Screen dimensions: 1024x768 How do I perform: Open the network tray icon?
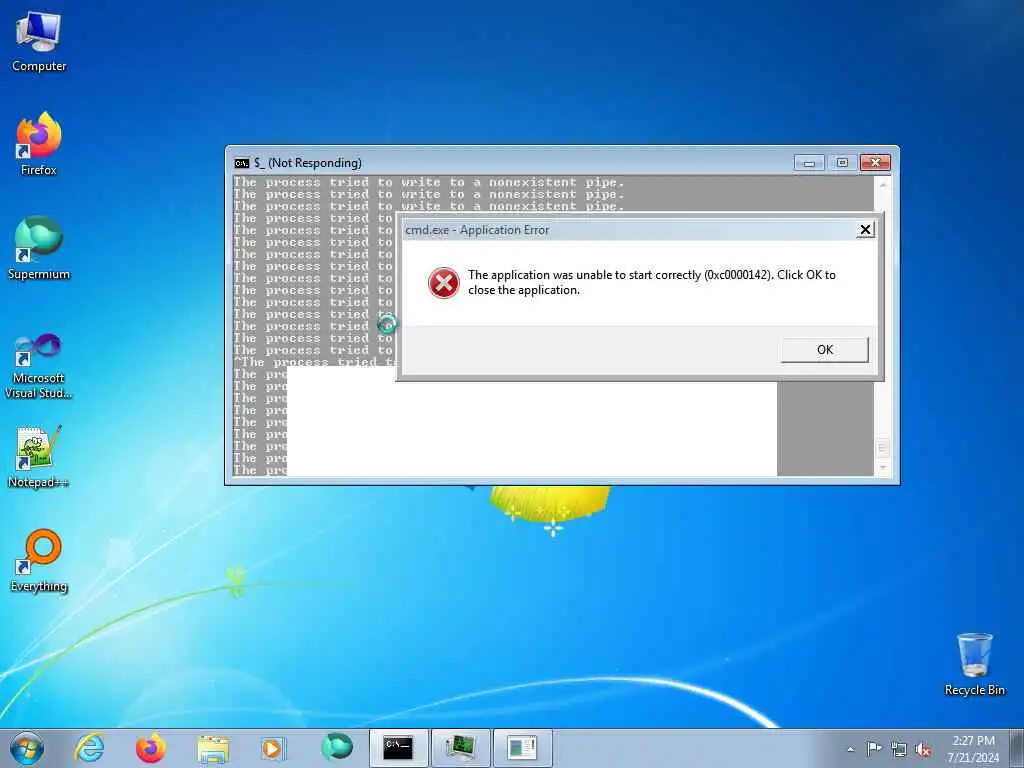(899, 750)
